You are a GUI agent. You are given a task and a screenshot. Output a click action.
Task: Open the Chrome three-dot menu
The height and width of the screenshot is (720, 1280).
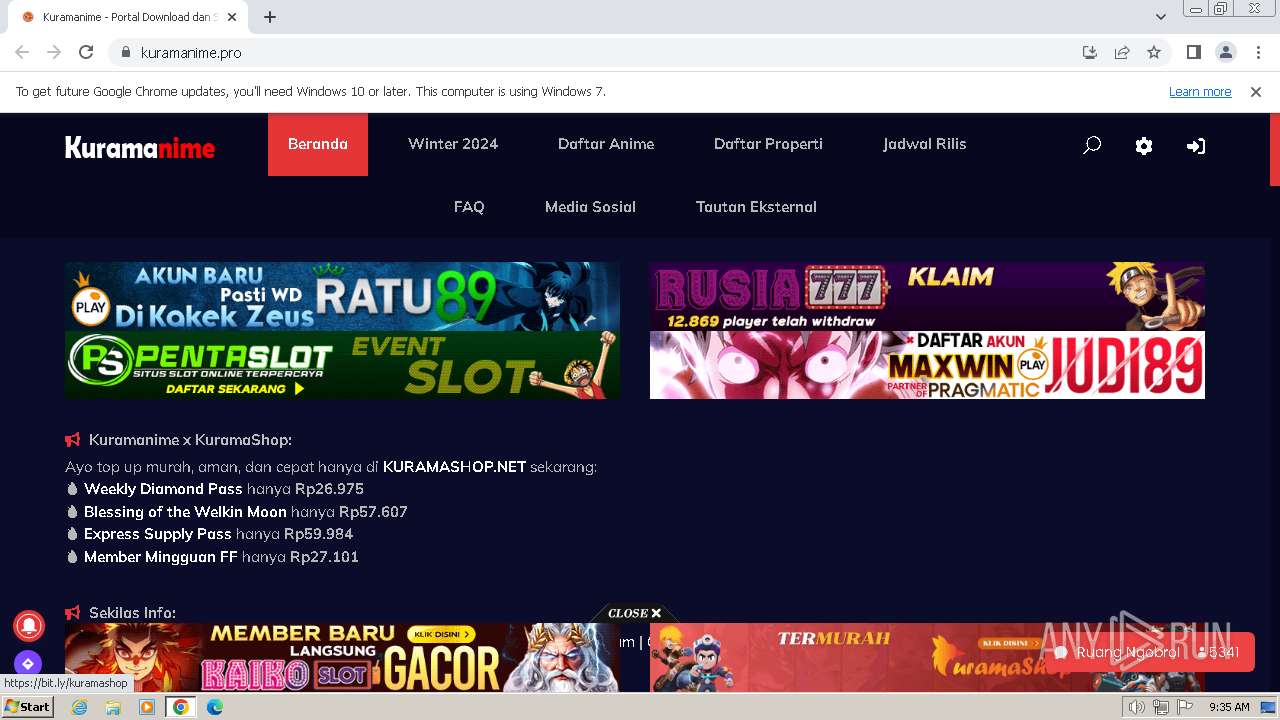[1258, 52]
